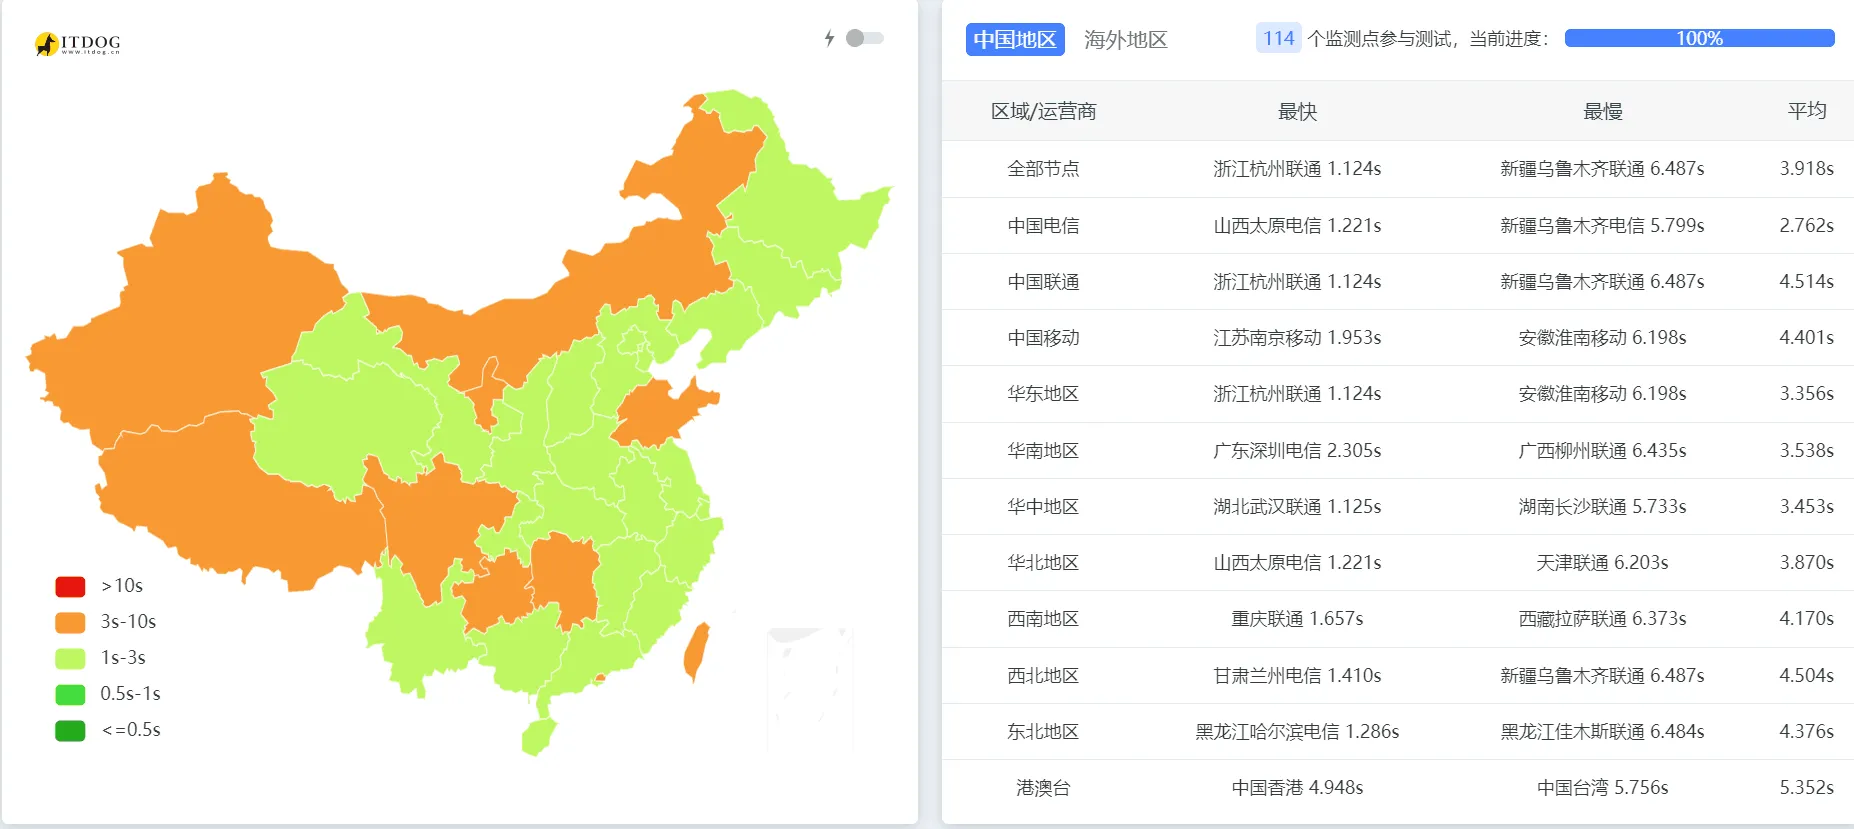Screen dimensions: 1854x829
Task: Select the 华东地区 row label
Action: click(x=1043, y=394)
